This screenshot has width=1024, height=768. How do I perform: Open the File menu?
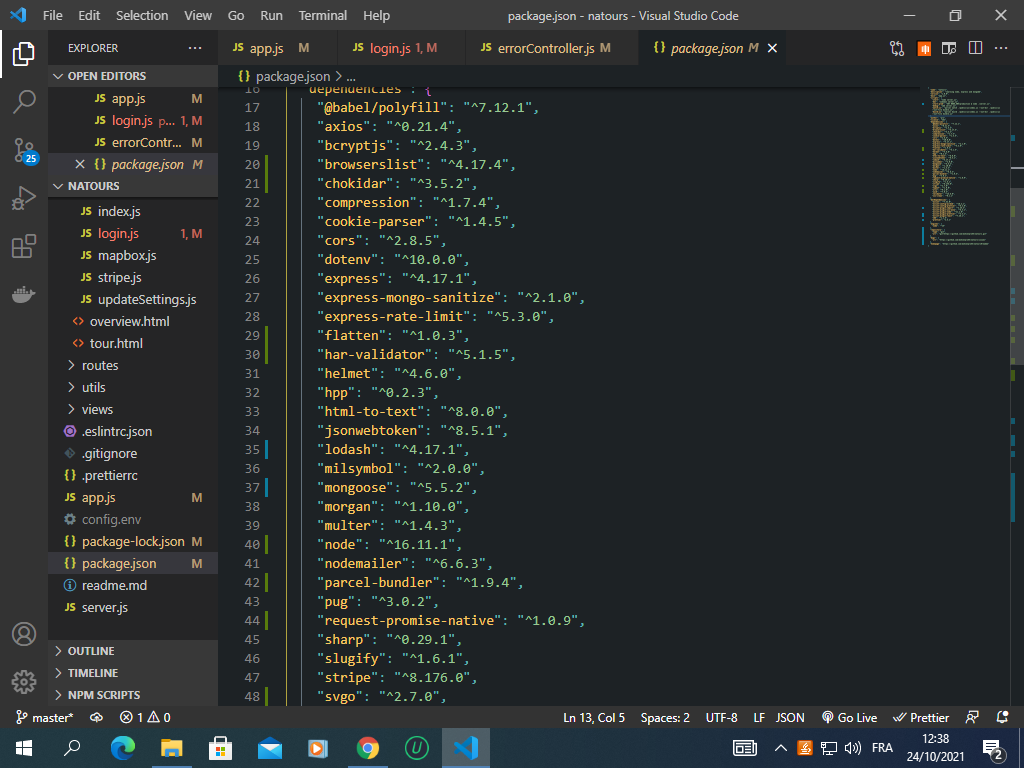click(52, 15)
